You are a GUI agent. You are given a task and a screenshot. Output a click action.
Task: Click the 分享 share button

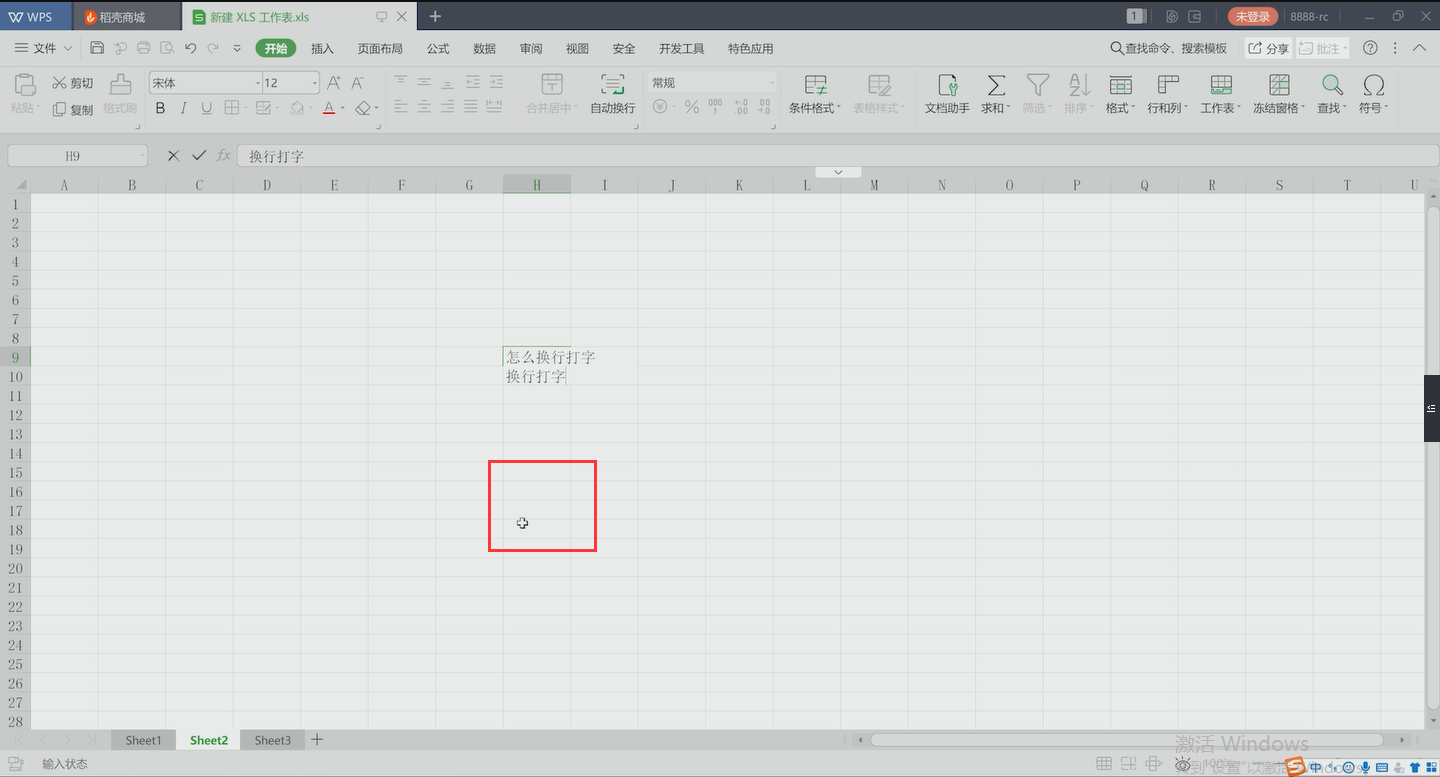(1268, 48)
